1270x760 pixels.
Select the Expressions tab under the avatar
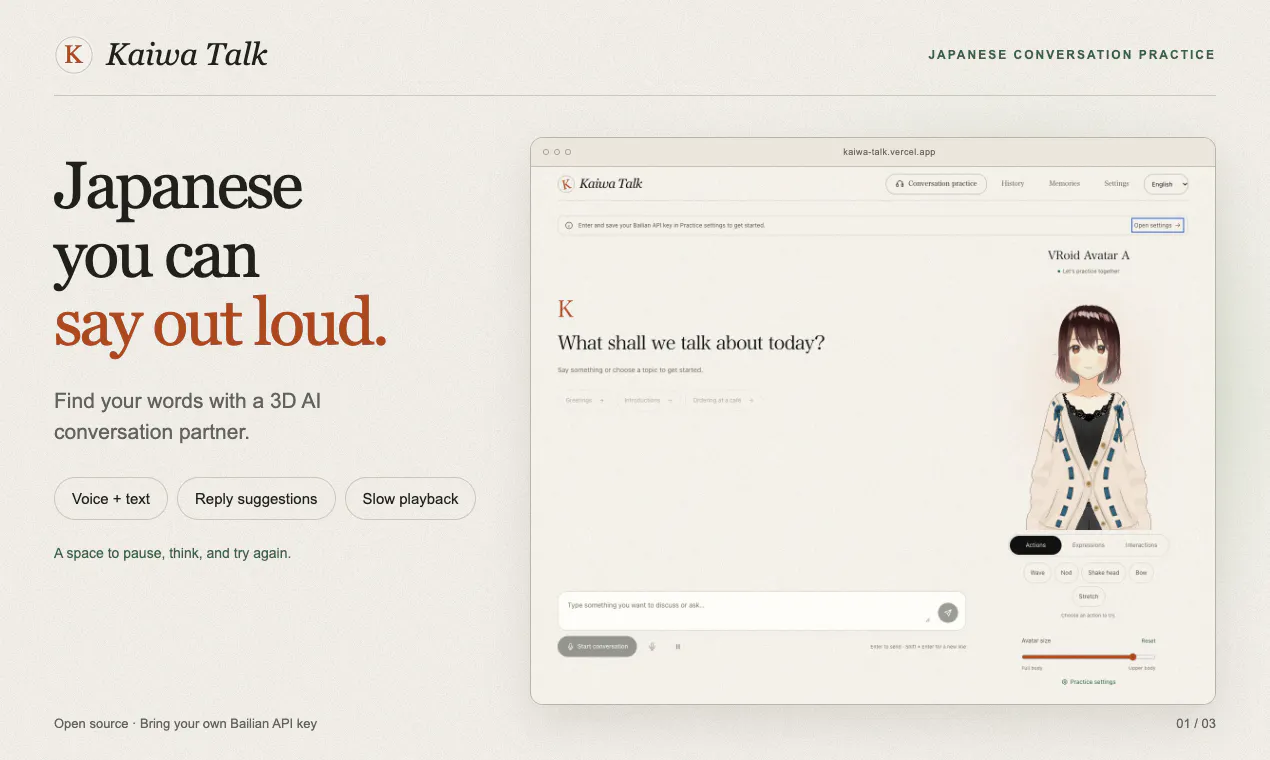pyautogui.click(x=1088, y=545)
